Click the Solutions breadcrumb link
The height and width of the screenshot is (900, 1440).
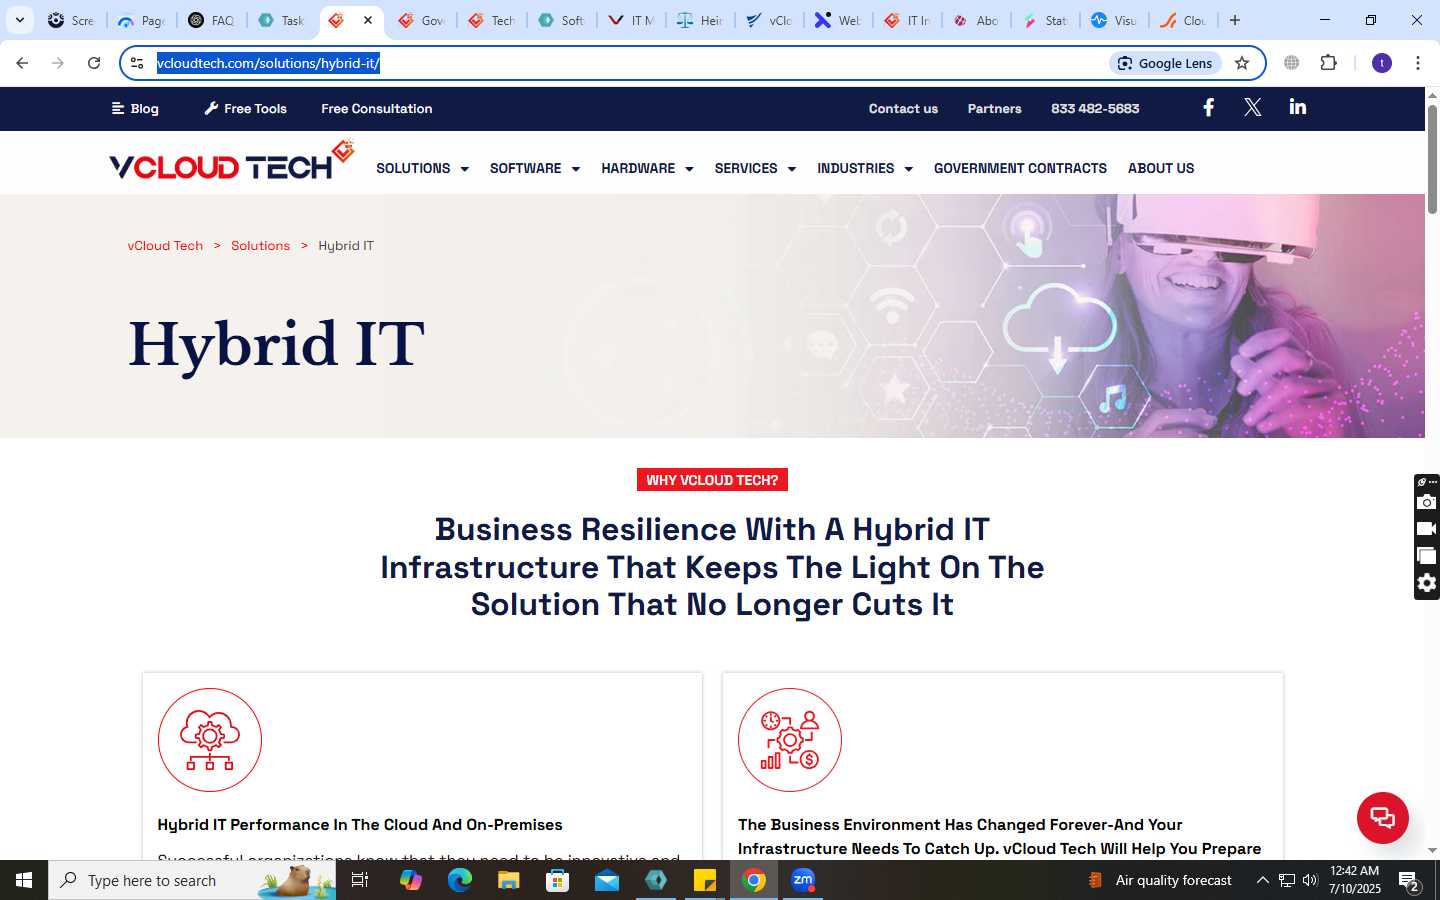260,245
